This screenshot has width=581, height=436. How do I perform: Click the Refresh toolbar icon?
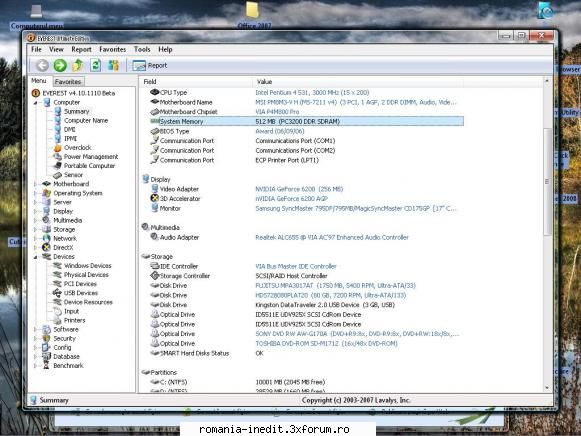click(96, 66)
